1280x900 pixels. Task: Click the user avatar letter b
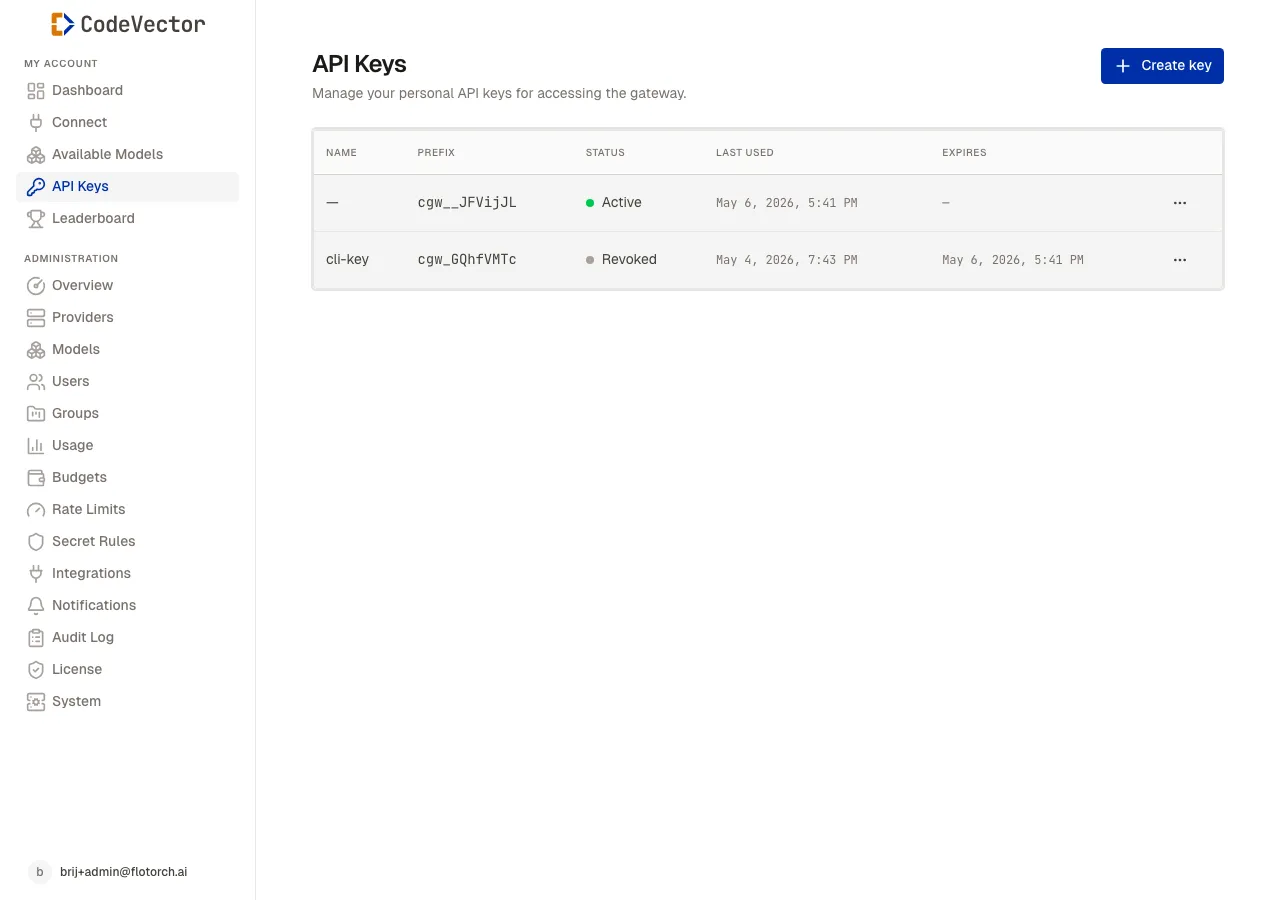[39, 872]
